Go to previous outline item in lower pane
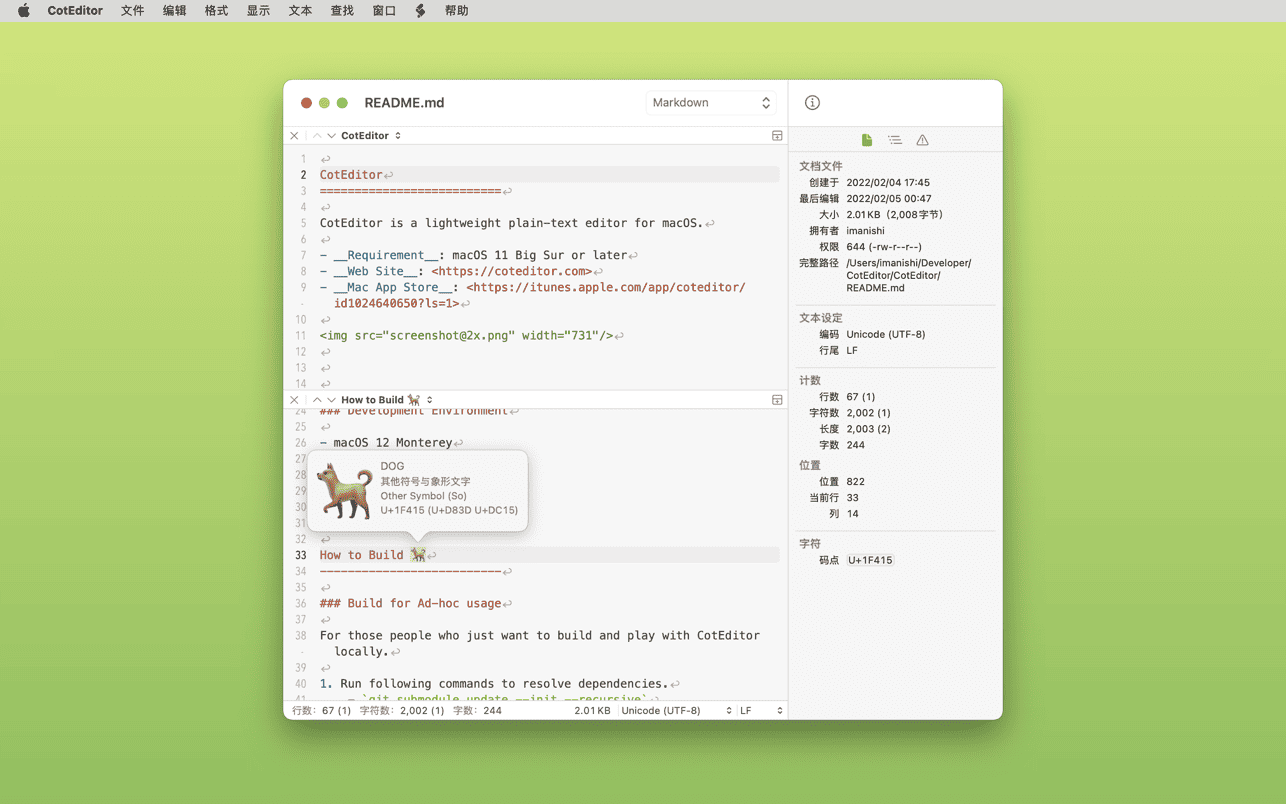Image resolution: width=1286 pixels, height=804 pixels. click(317, 400)
